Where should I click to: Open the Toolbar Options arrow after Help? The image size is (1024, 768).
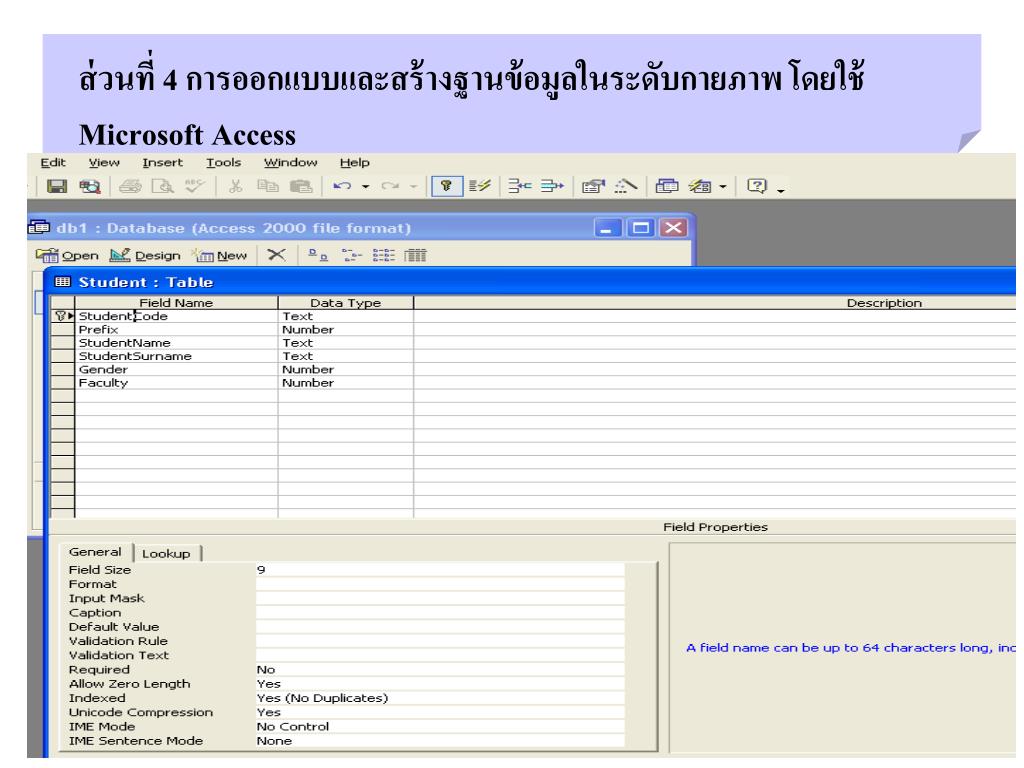pyautogui.click(x=781, y=190)
